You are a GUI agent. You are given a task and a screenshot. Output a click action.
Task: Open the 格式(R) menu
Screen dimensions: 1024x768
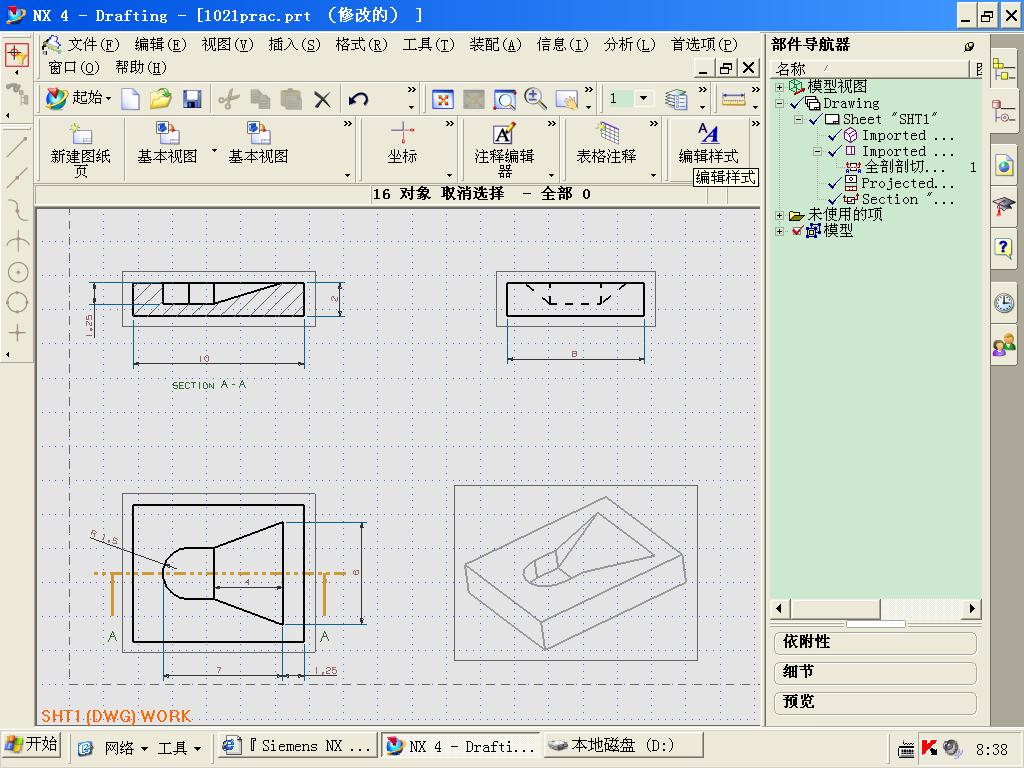pos(361,44)
